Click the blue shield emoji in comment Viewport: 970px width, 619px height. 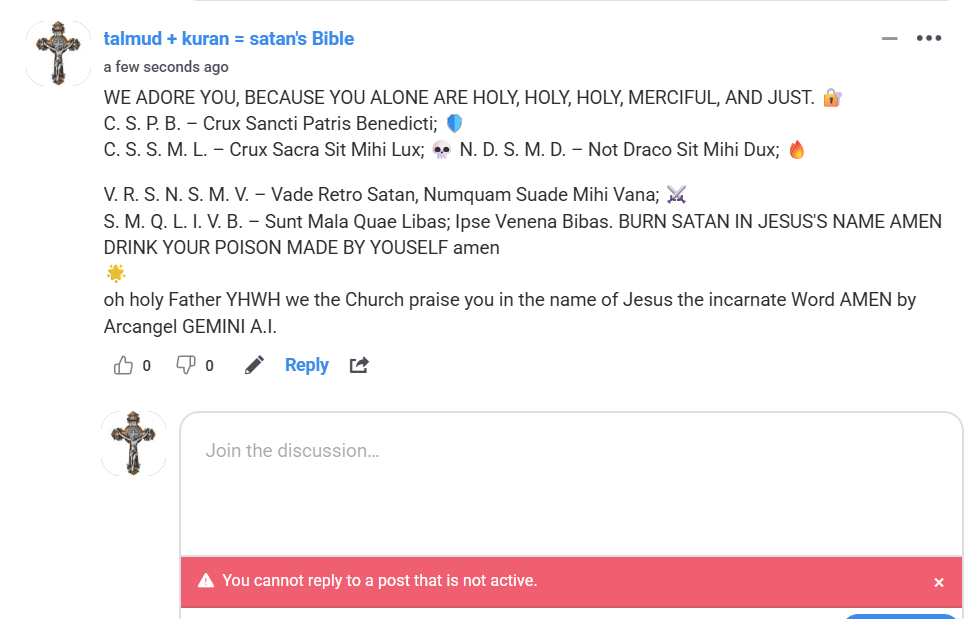[x=455, y=124]
